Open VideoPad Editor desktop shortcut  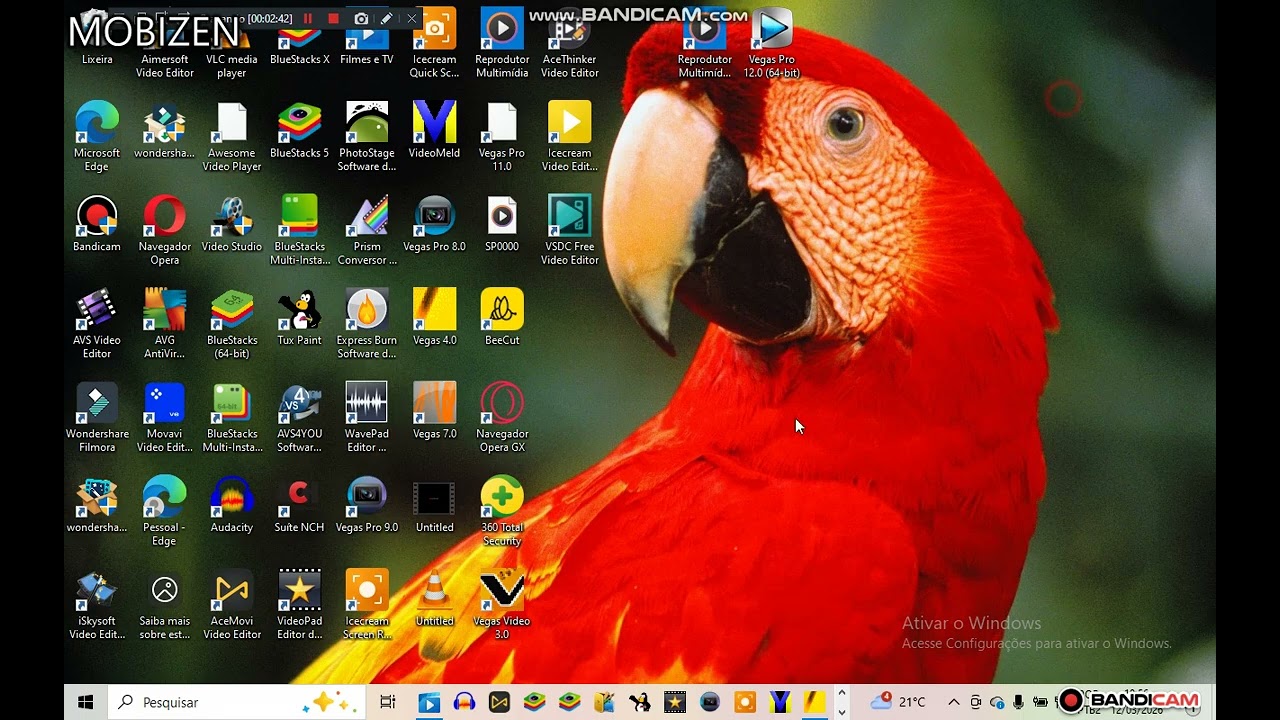point(300,605)
